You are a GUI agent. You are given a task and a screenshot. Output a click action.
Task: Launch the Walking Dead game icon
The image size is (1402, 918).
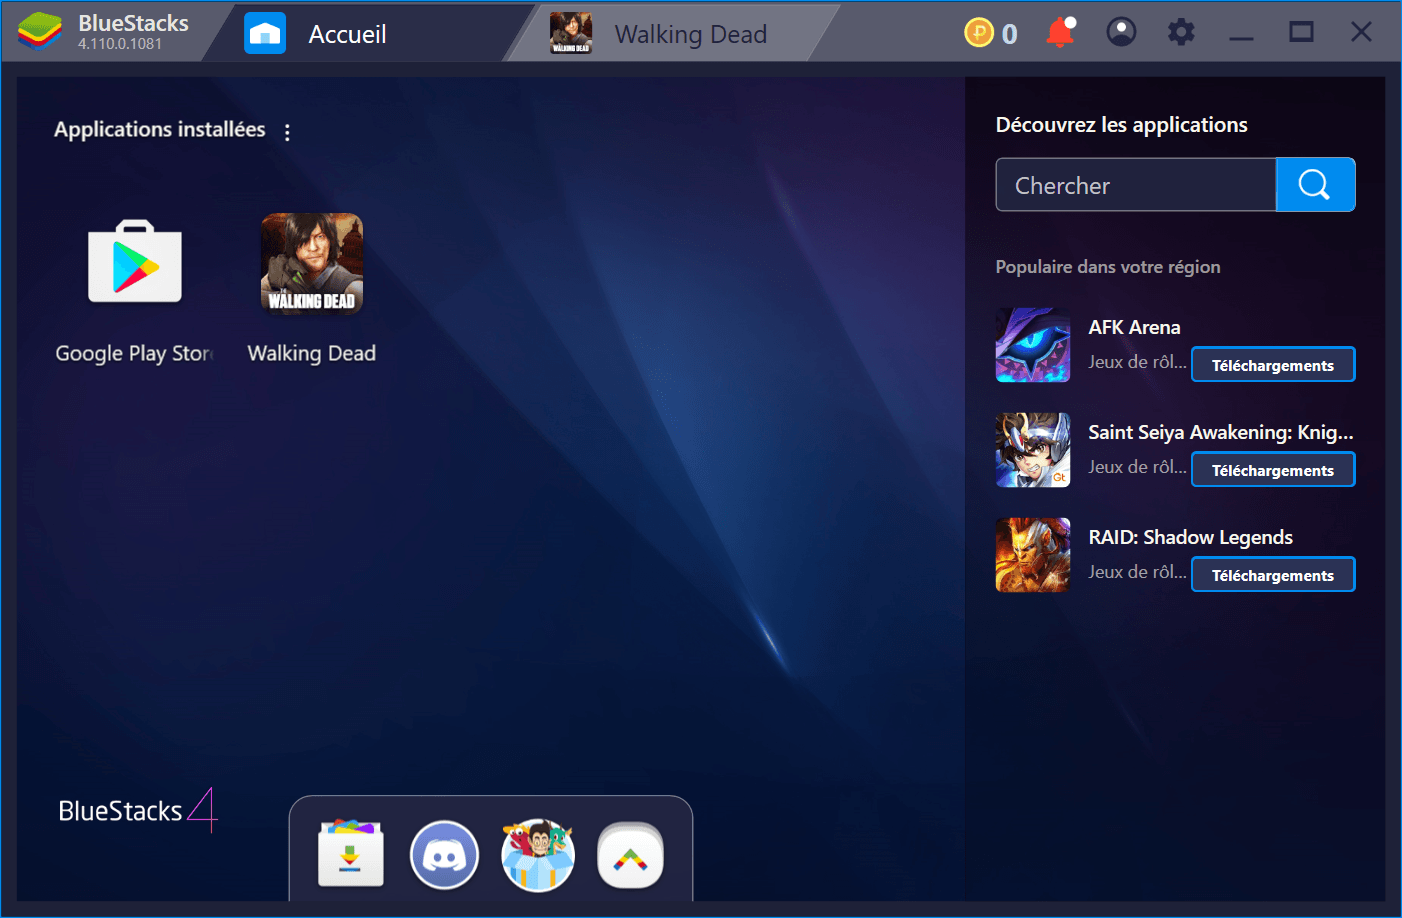312,264
